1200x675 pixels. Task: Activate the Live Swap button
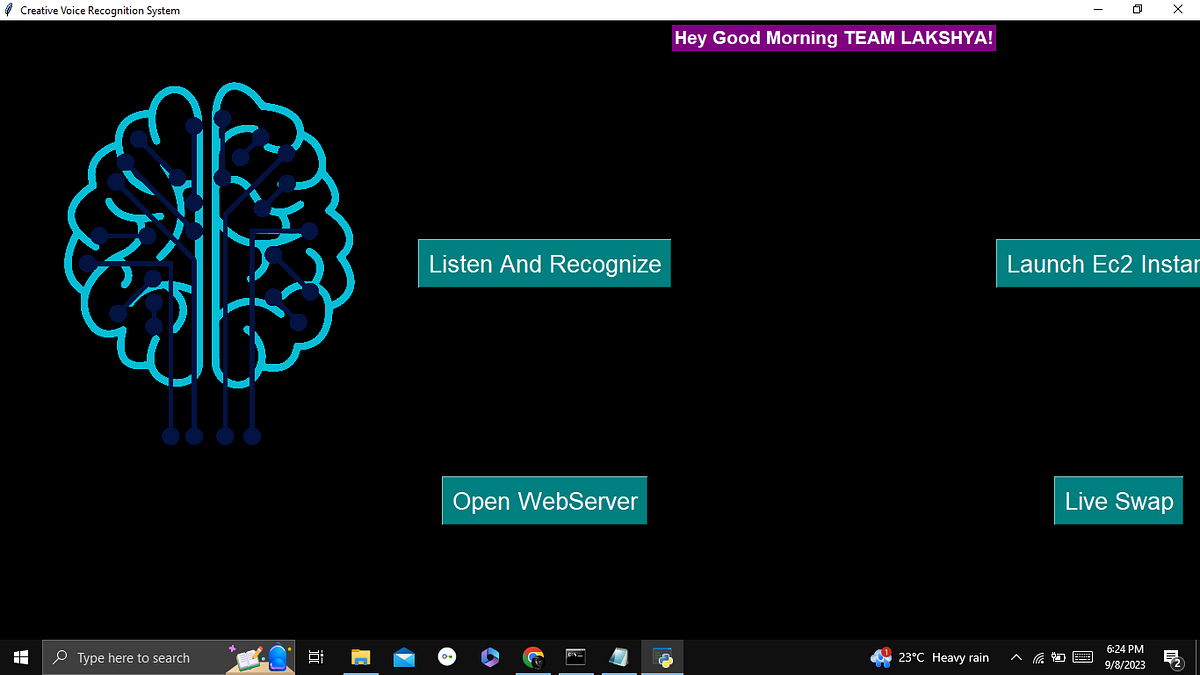pyautogui.click(x=1118, y=500)
